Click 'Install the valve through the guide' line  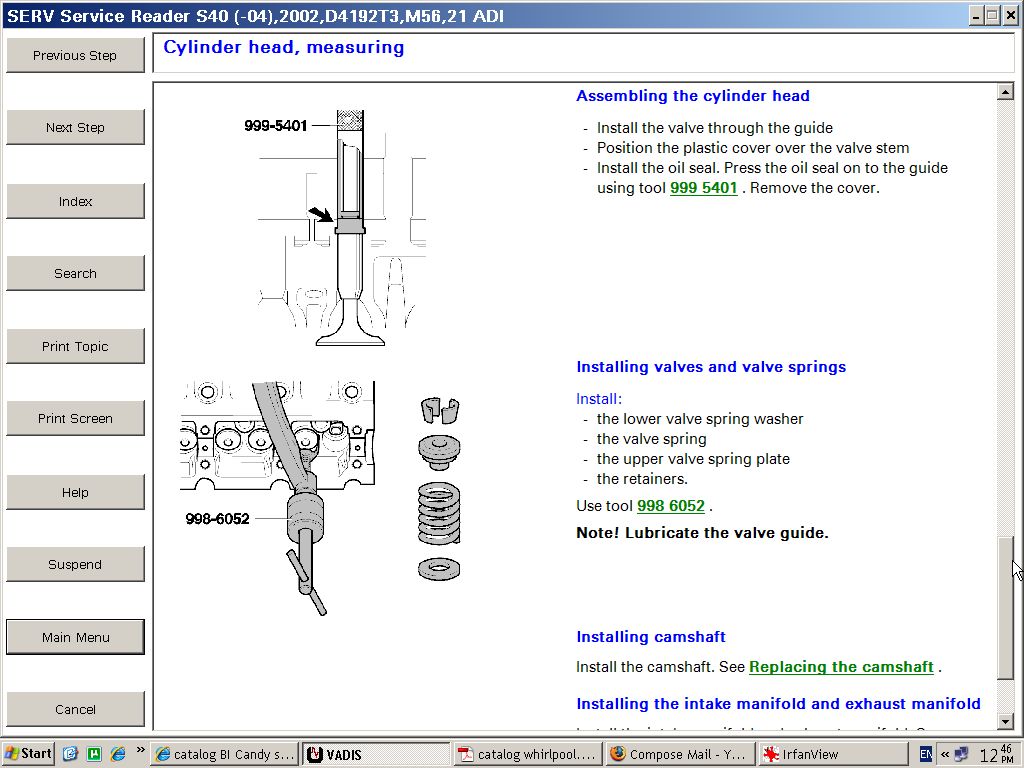point(715,128)
